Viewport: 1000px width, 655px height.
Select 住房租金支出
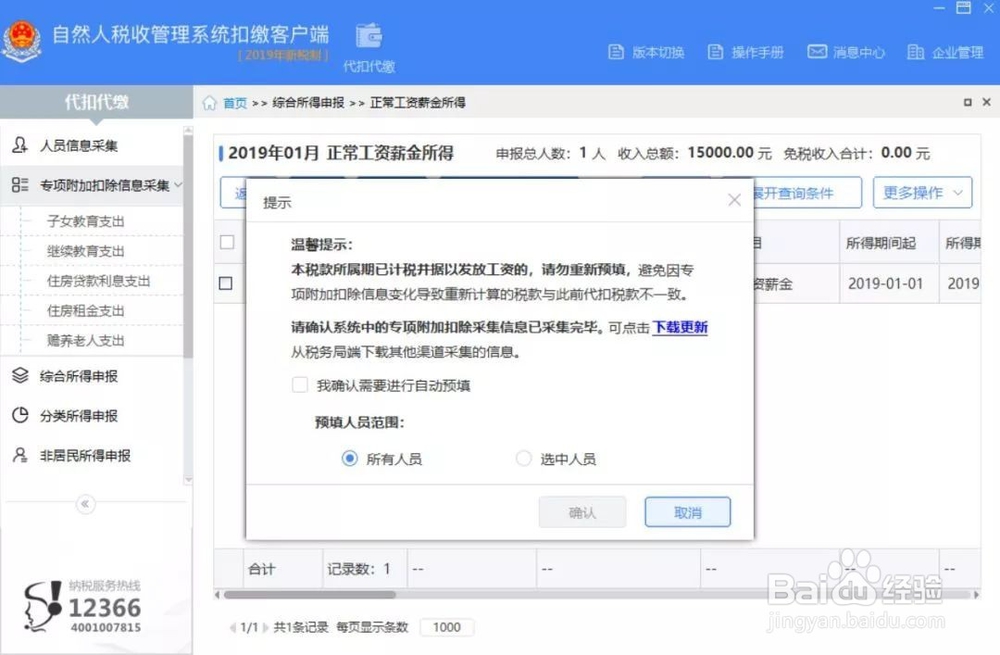pyautogui.click(x=85, y=311)
